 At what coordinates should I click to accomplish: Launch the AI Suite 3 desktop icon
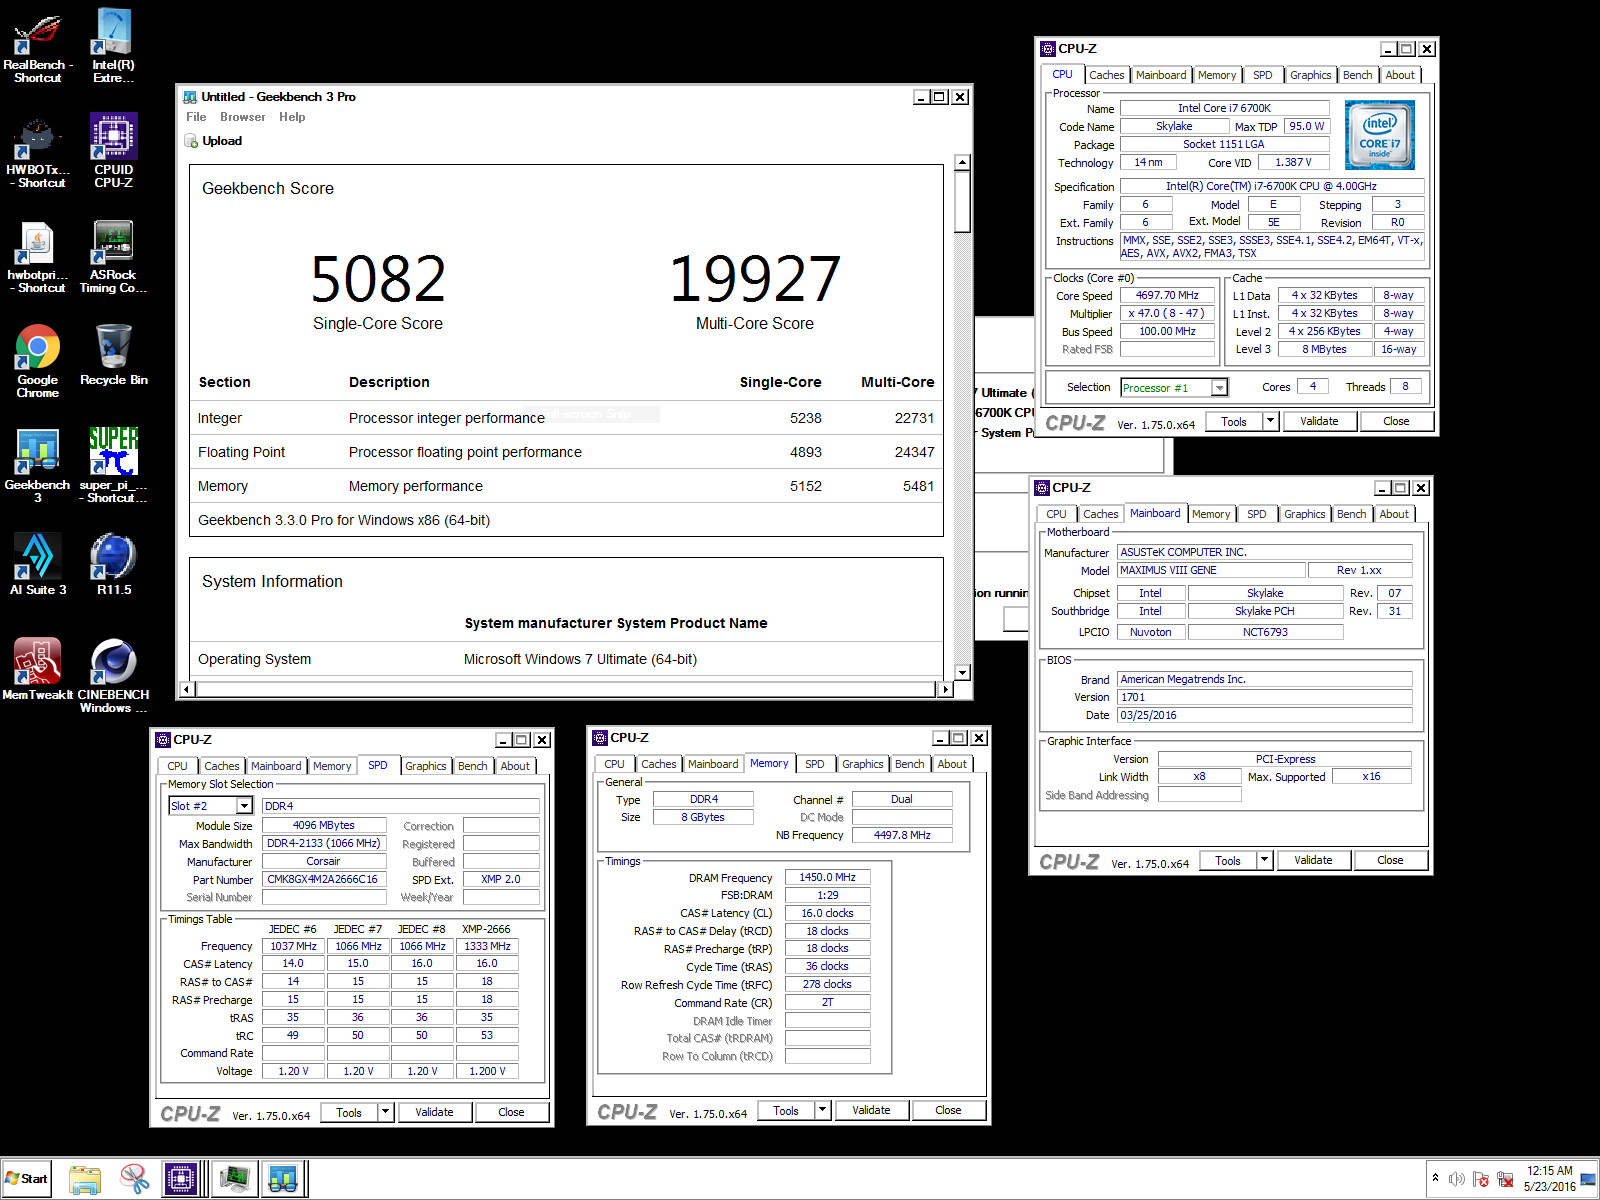(38, 565)
